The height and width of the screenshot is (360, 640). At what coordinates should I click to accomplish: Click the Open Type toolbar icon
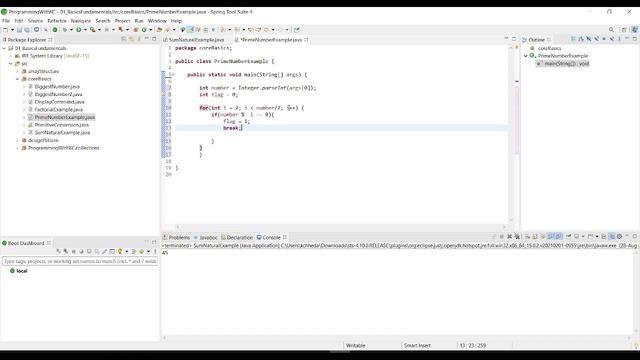[x=159, y=30]
